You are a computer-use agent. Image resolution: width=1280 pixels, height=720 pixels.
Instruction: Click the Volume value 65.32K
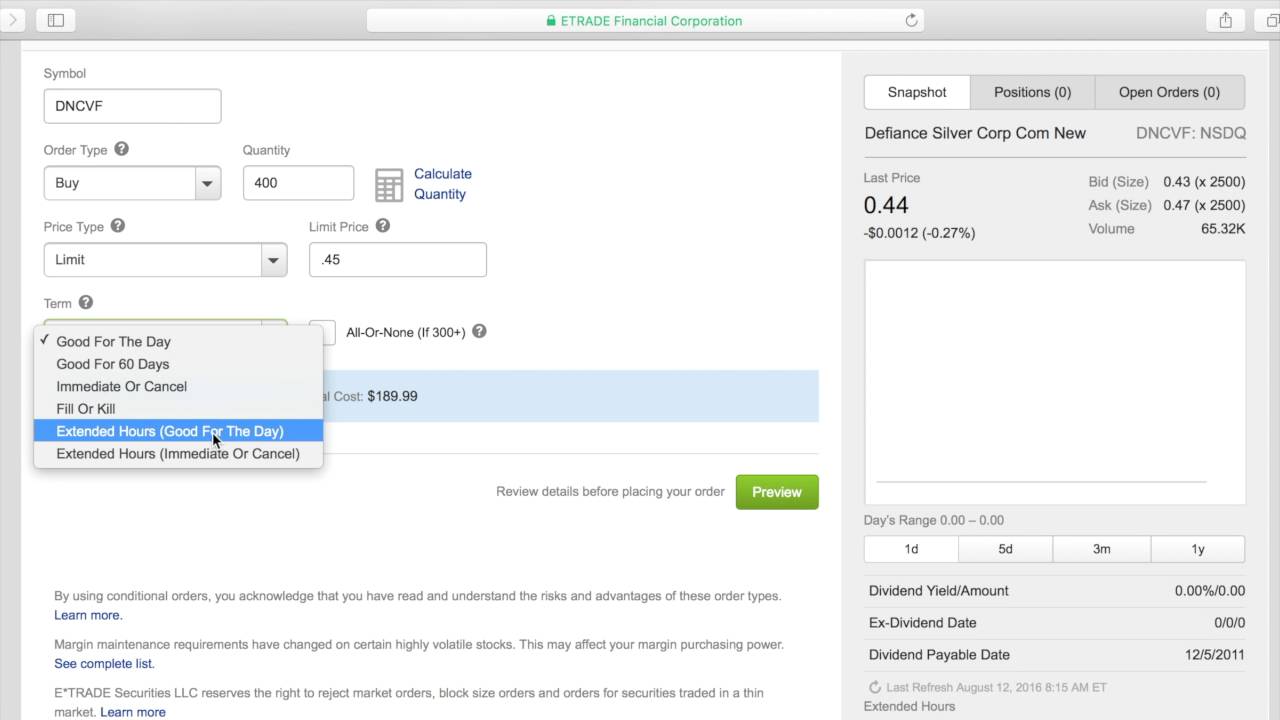pos(1224,229)
